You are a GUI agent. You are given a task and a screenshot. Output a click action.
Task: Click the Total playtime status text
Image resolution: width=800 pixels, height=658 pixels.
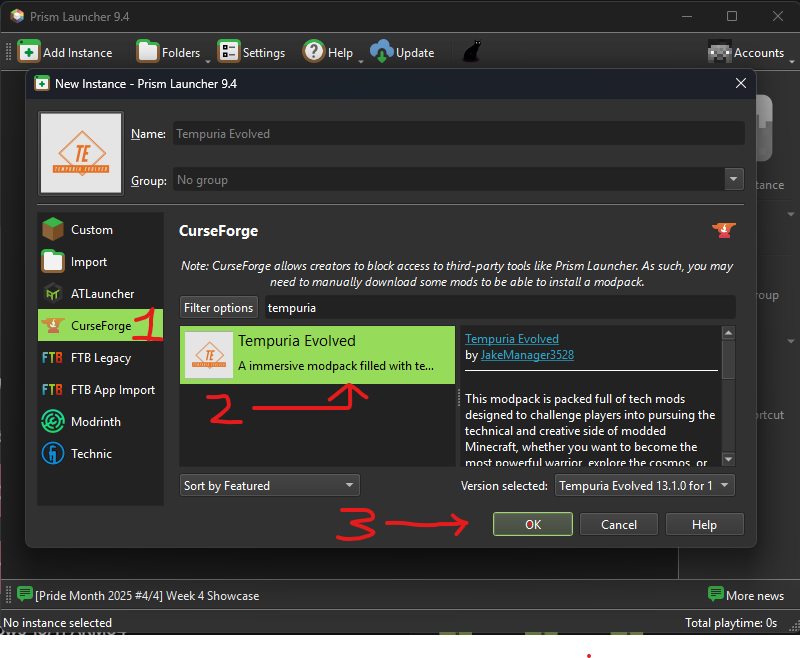[x=731, y=623]
